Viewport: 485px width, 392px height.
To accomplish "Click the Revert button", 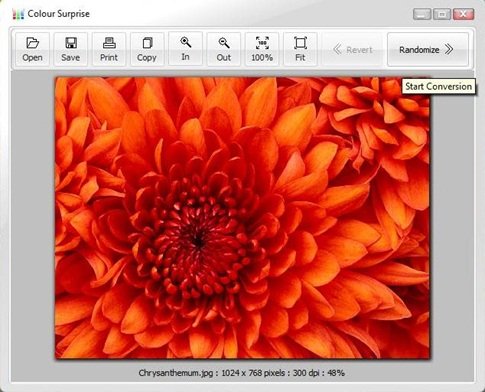I will [x=353, y=49].
